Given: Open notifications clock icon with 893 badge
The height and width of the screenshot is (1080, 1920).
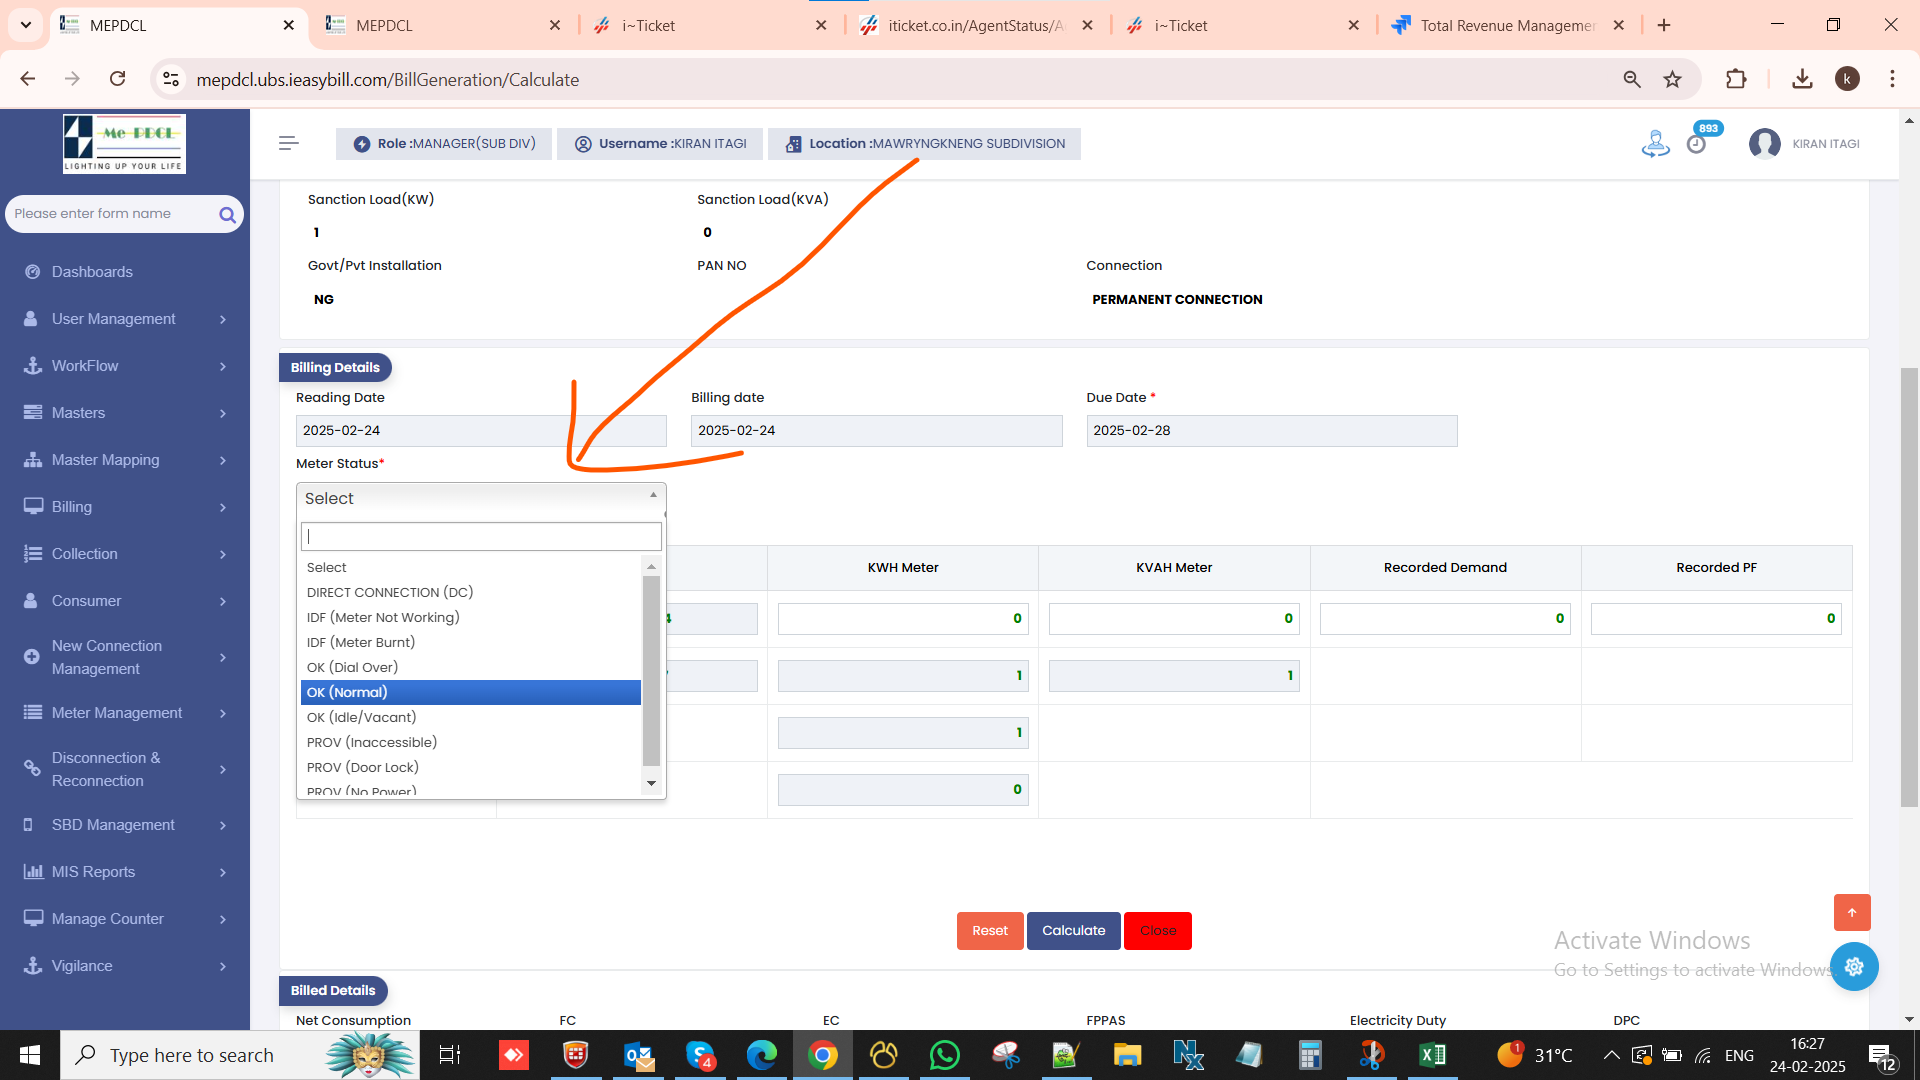Looking at the screenshot, I should click(1697, 144).
